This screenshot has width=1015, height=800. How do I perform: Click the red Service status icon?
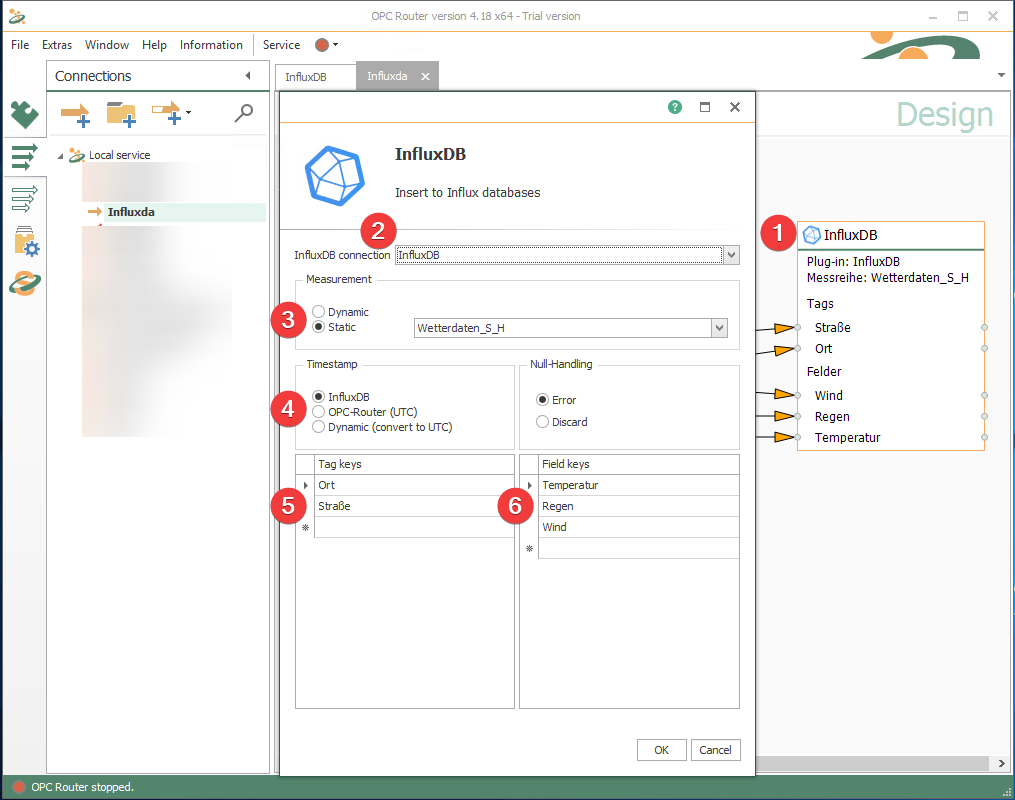pos(322,45)
